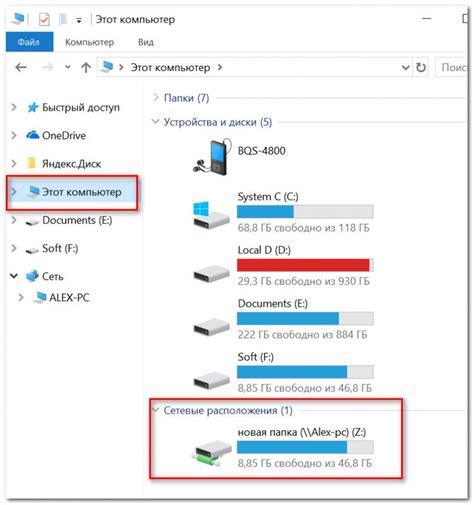Select the System C (C:) drive icon
Viewport: 474px width, 505px height.
pyautogui.click(x=211, y=215)
